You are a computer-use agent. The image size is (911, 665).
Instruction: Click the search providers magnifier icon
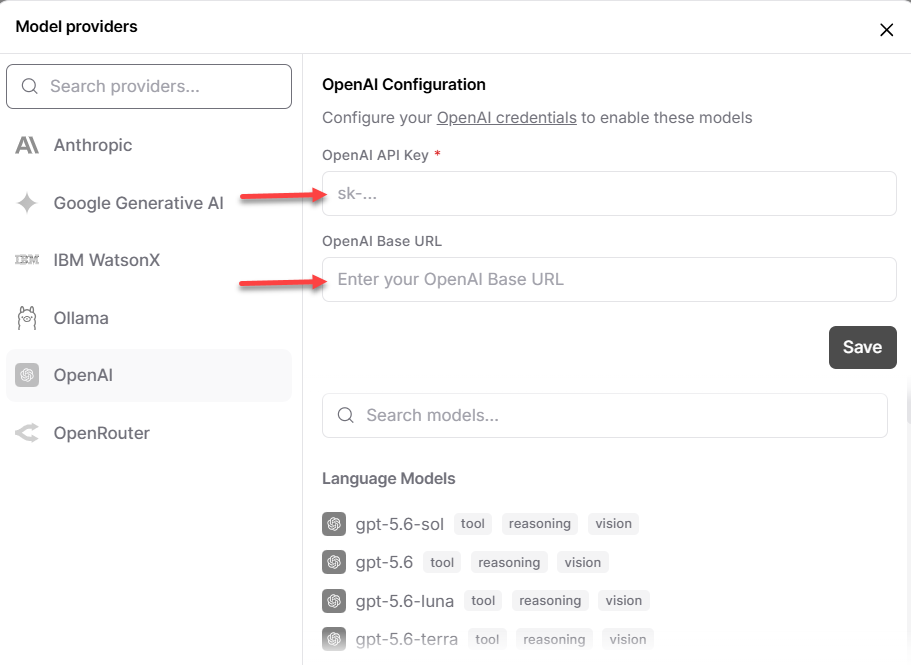pos(30,87)
